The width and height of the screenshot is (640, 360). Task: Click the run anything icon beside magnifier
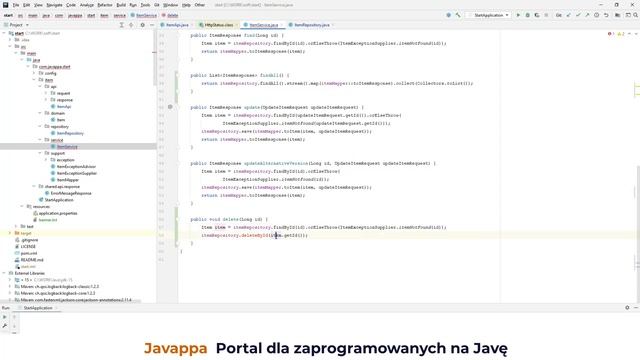pyautogui.click(x=628, y=15)
